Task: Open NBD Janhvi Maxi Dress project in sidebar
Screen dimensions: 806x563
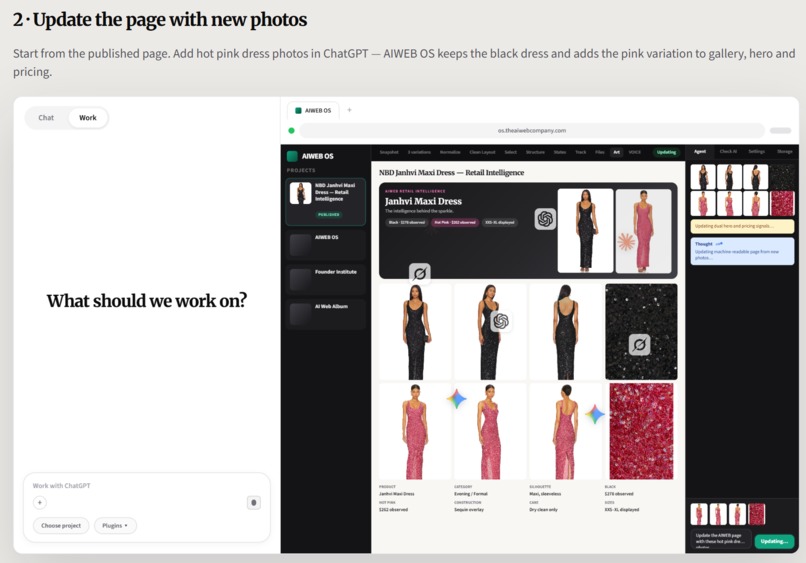Action: [325, 202]
